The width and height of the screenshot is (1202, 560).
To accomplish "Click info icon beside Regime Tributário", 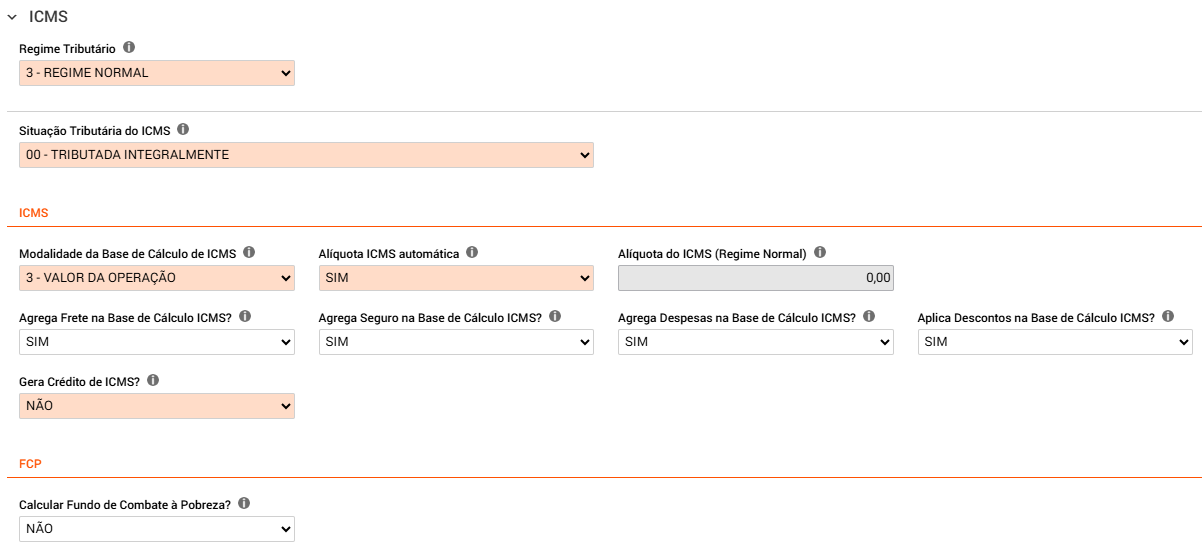I will tap(129, 47).
